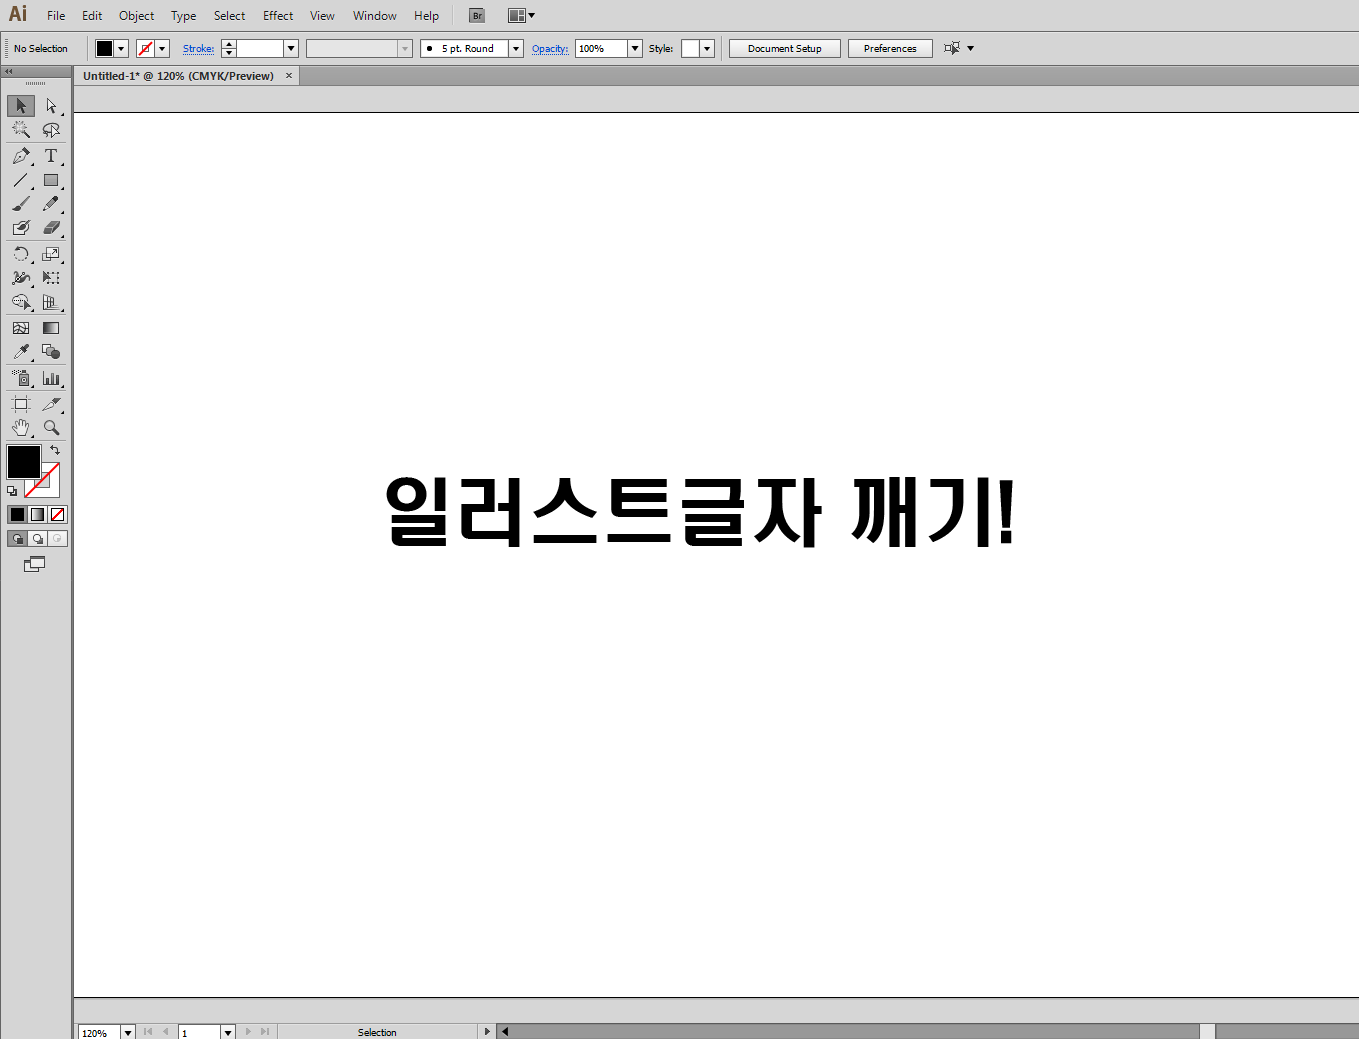Open the Object menu
Viewport: 1359px width, 1039px height.
tap(137, 16)
